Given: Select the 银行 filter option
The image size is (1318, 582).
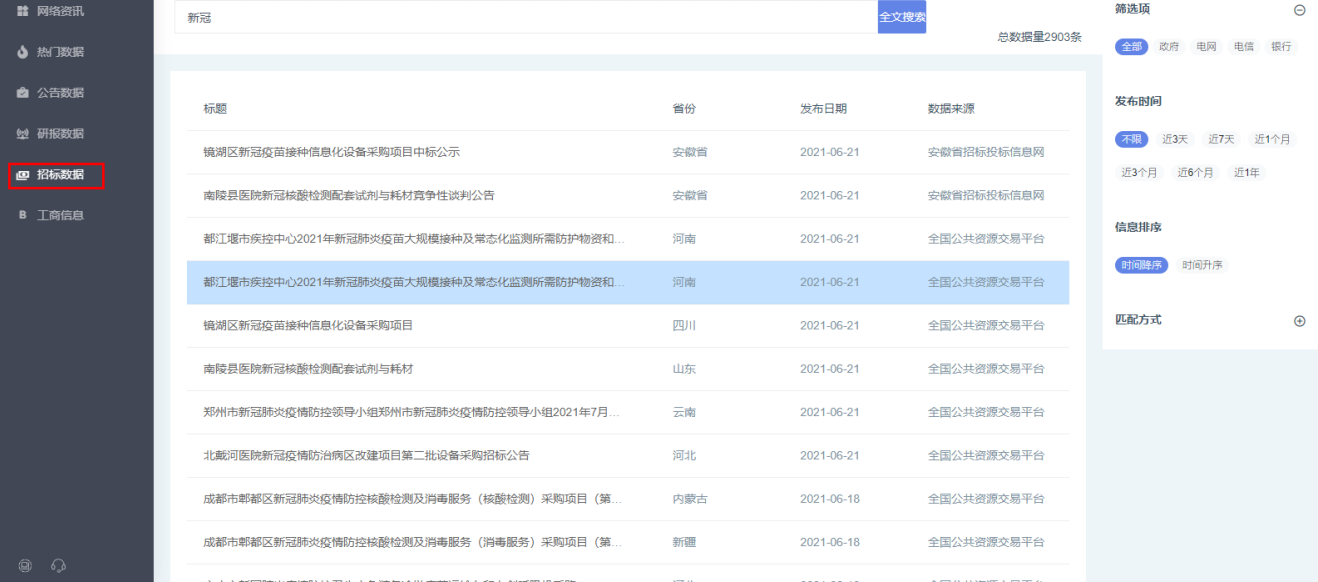Looking at the screenshot, I should 1280,47.
